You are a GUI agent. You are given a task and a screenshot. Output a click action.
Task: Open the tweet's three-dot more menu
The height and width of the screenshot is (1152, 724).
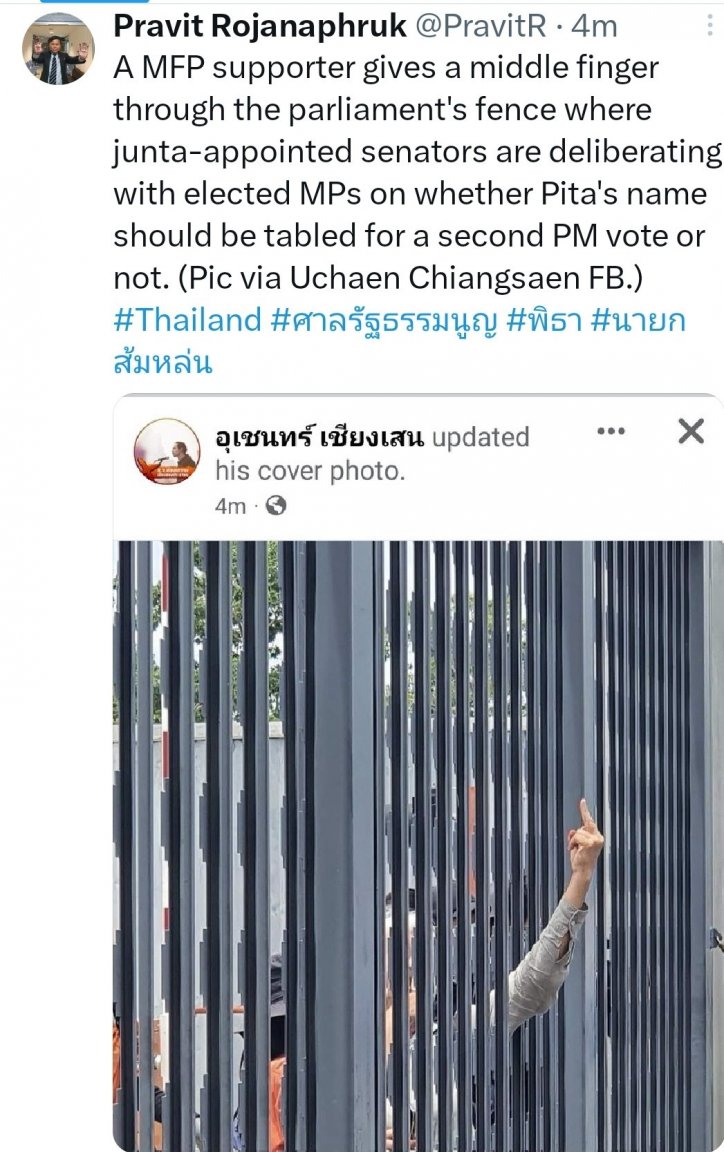(x=709, y=26)
